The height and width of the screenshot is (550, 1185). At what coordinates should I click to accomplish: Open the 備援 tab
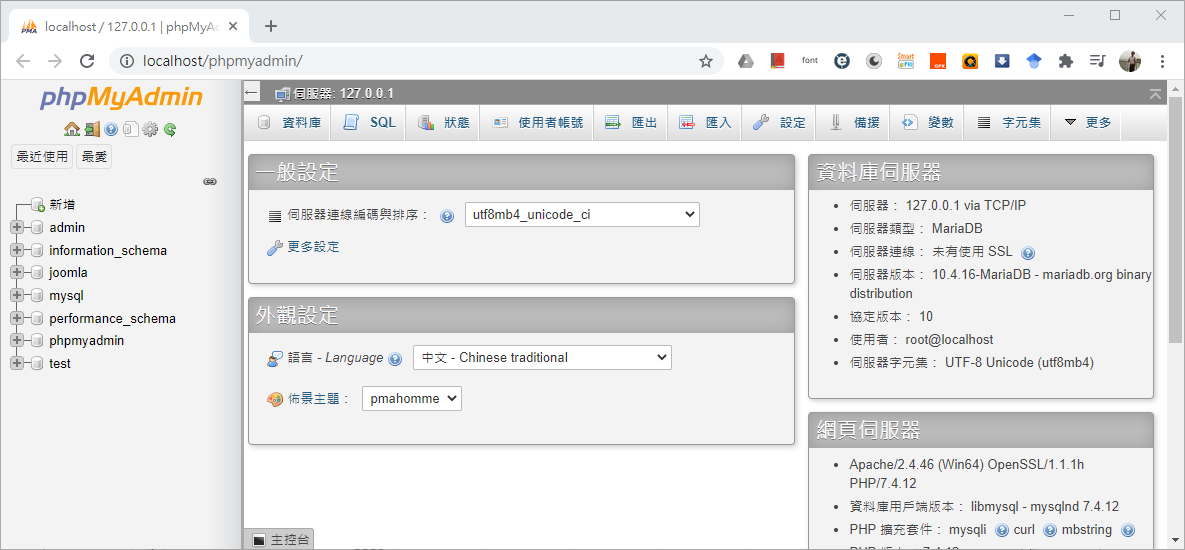click(852, 122)
